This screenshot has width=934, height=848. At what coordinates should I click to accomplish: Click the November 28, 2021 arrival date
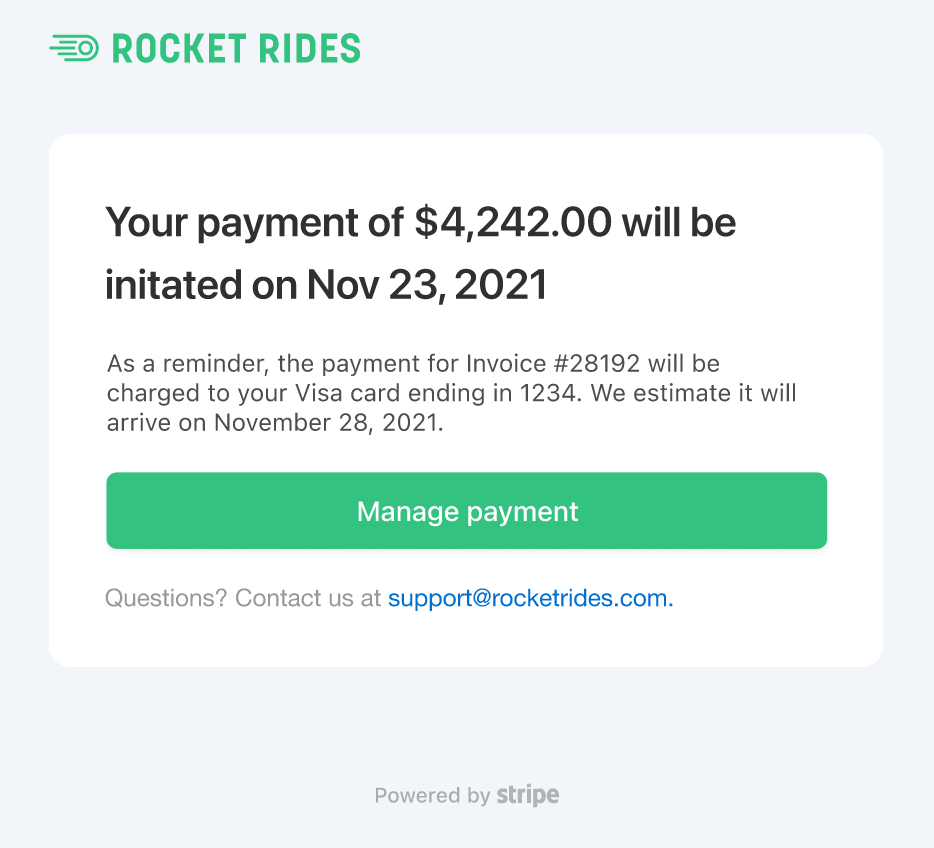(327, 422)
